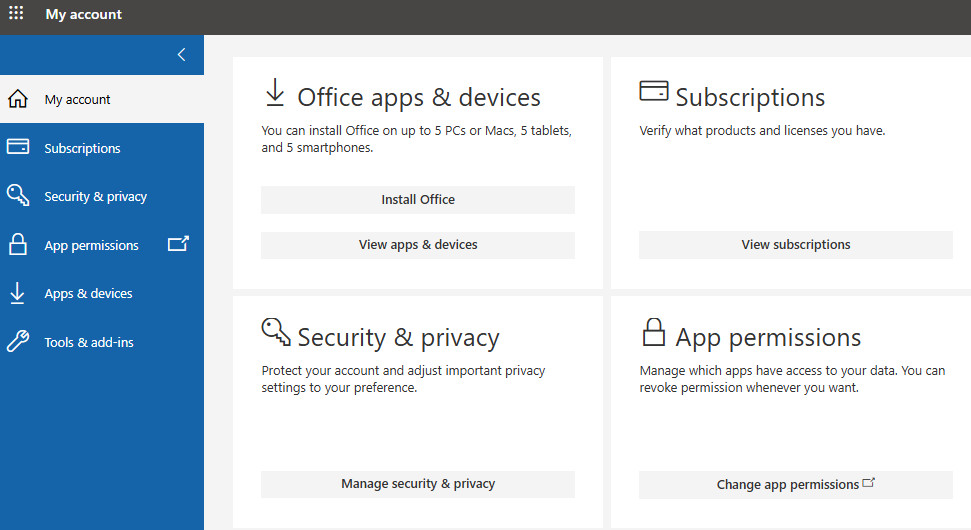Click View apps & devices button
This screenshot has width=971, height=530.
418,245
